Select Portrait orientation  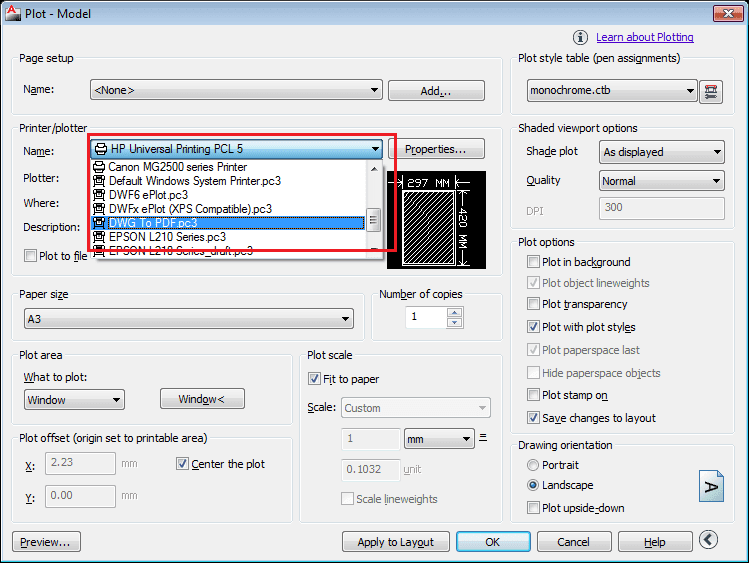pyautogui.click(x=533, y=465)
